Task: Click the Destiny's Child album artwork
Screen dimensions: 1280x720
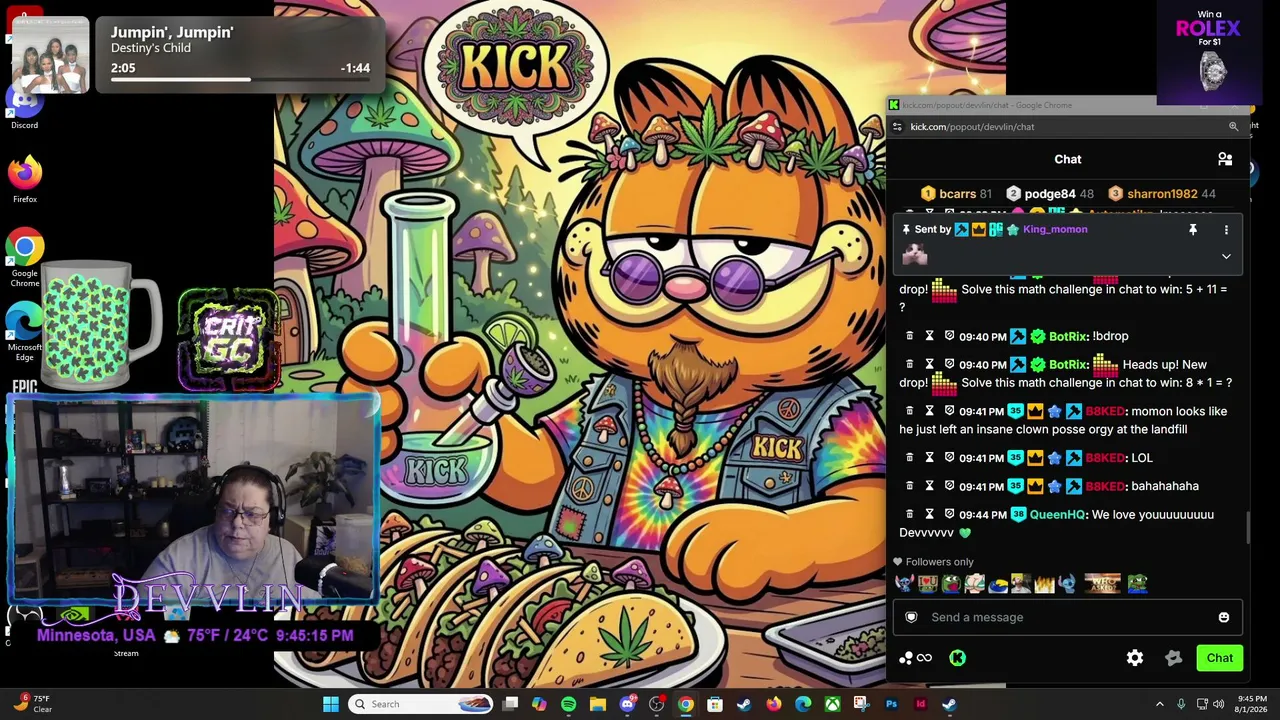Action: point(50,56)
